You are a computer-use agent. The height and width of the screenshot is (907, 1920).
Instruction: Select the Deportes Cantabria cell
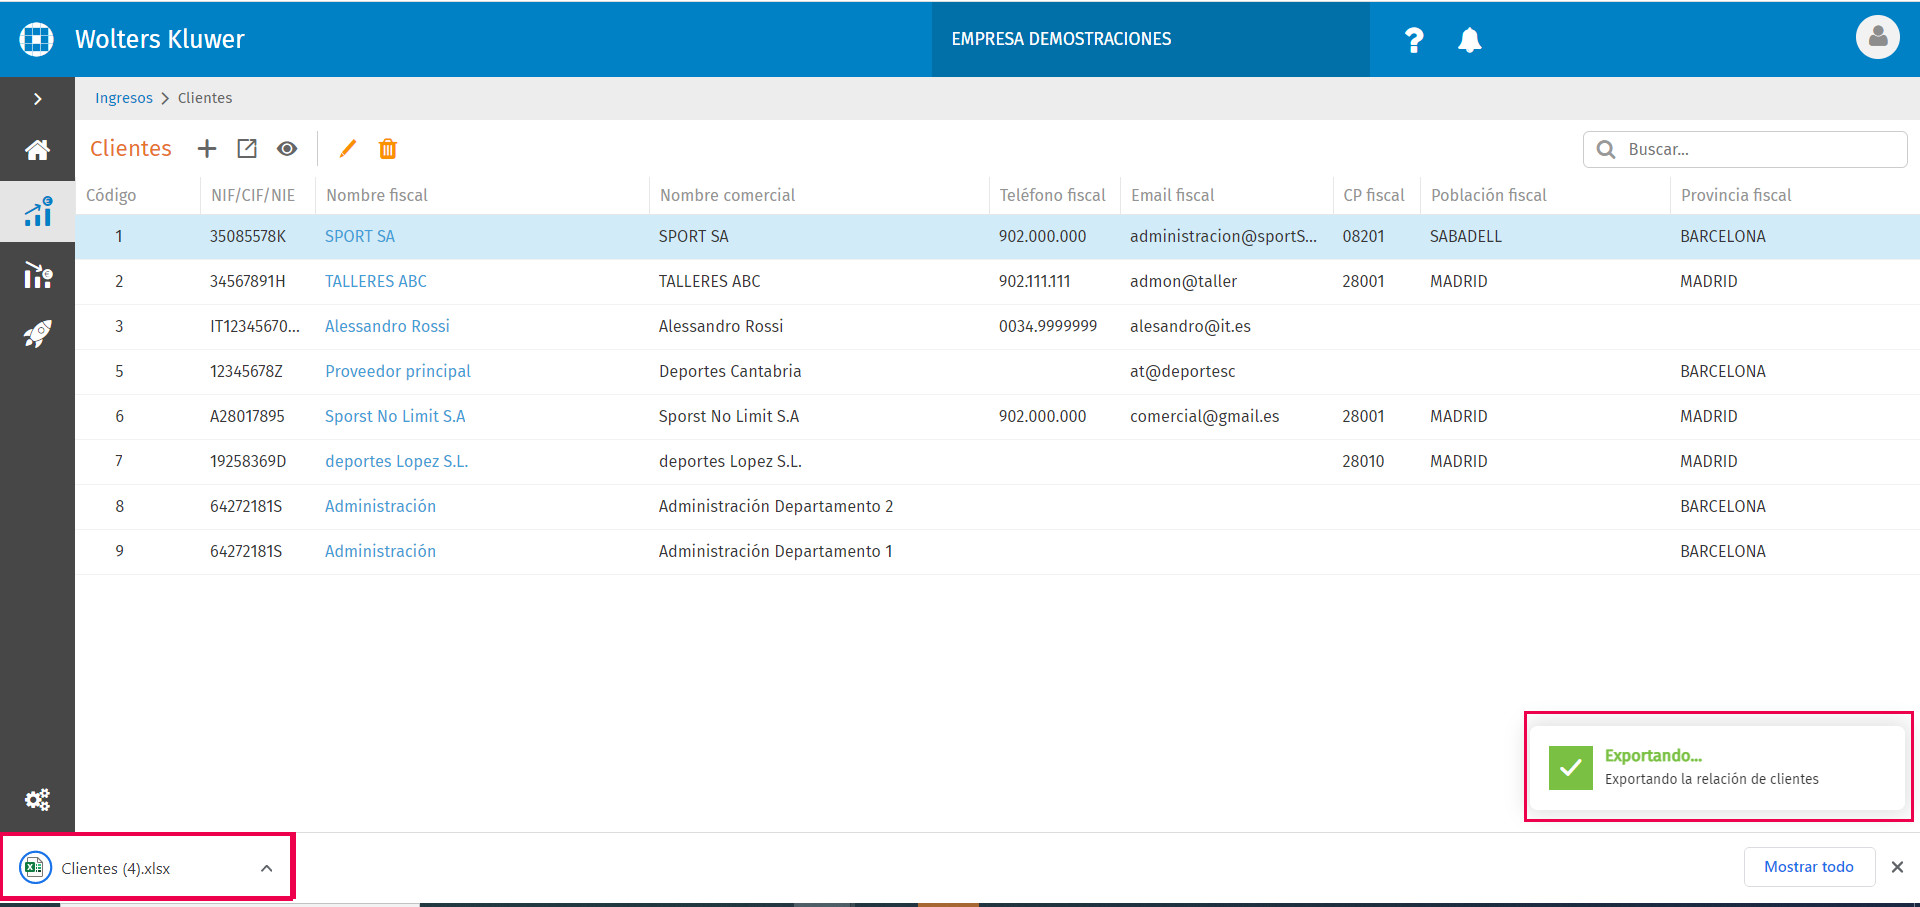(x=730, y=371)
